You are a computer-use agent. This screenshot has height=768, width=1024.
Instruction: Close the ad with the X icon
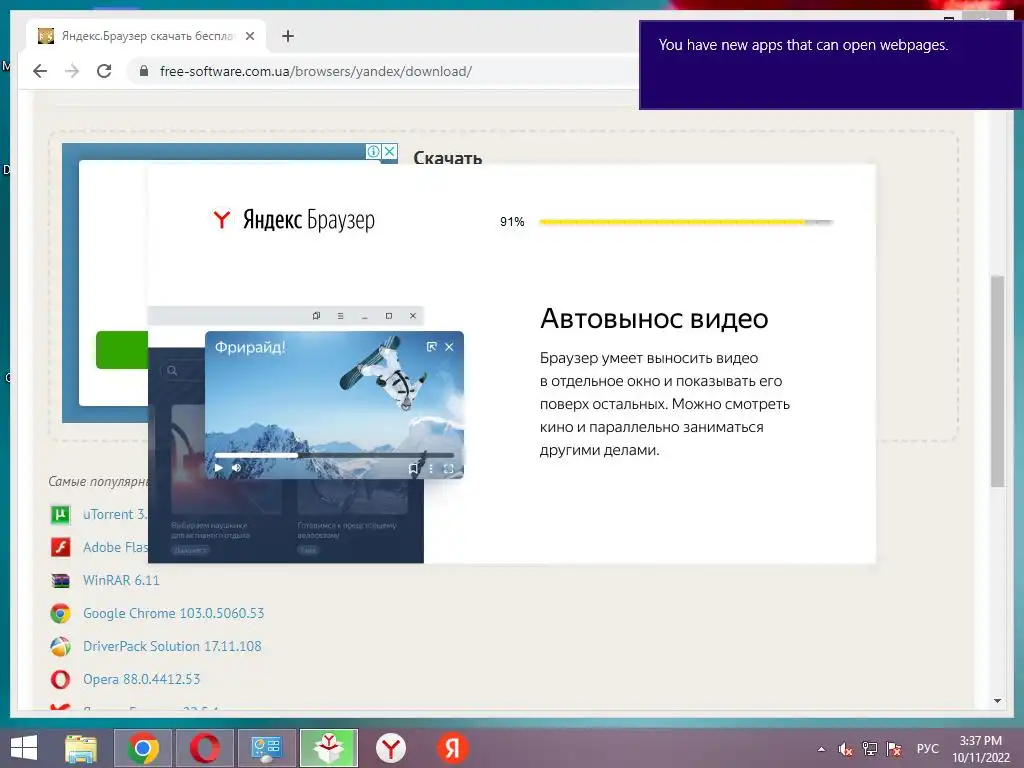389,152
